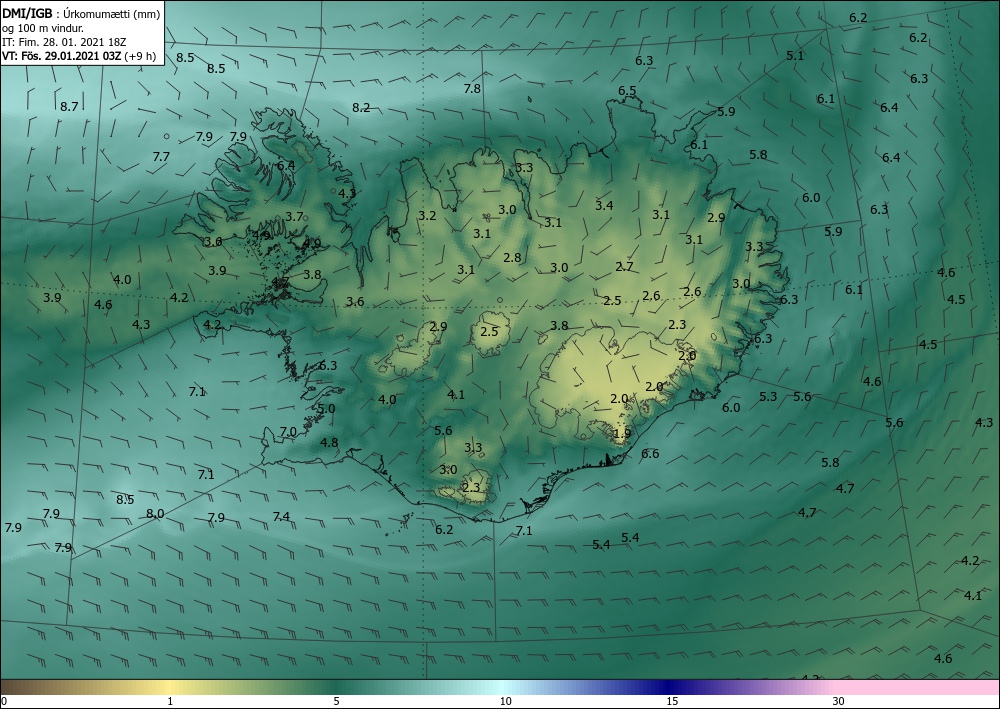Click the 2.5 value inside the small central glacier

489,332
